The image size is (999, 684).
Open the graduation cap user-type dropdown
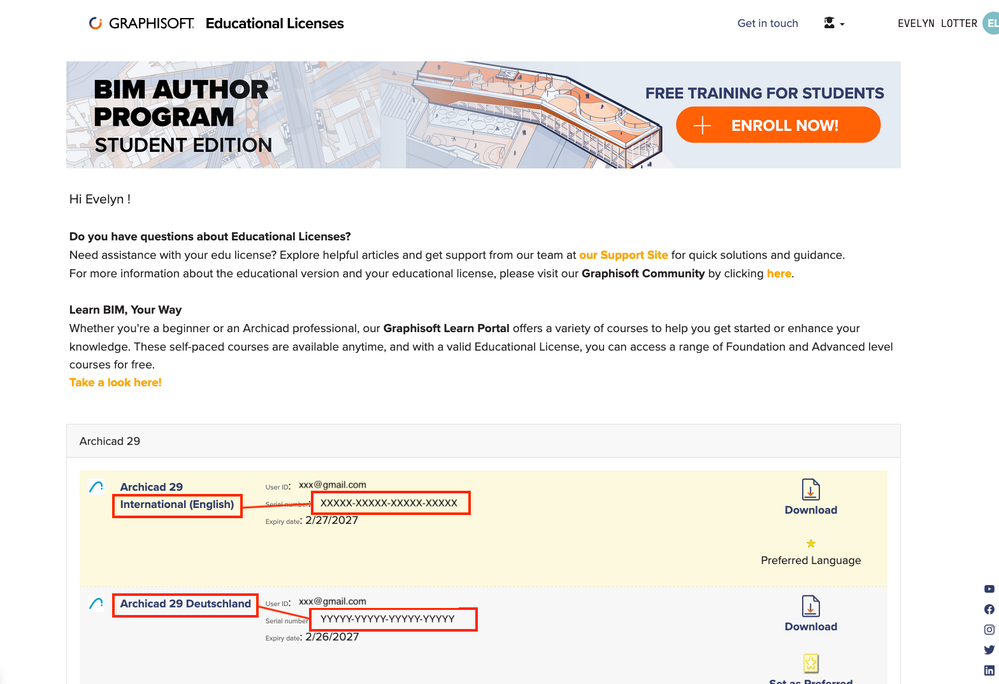(833, 24)
